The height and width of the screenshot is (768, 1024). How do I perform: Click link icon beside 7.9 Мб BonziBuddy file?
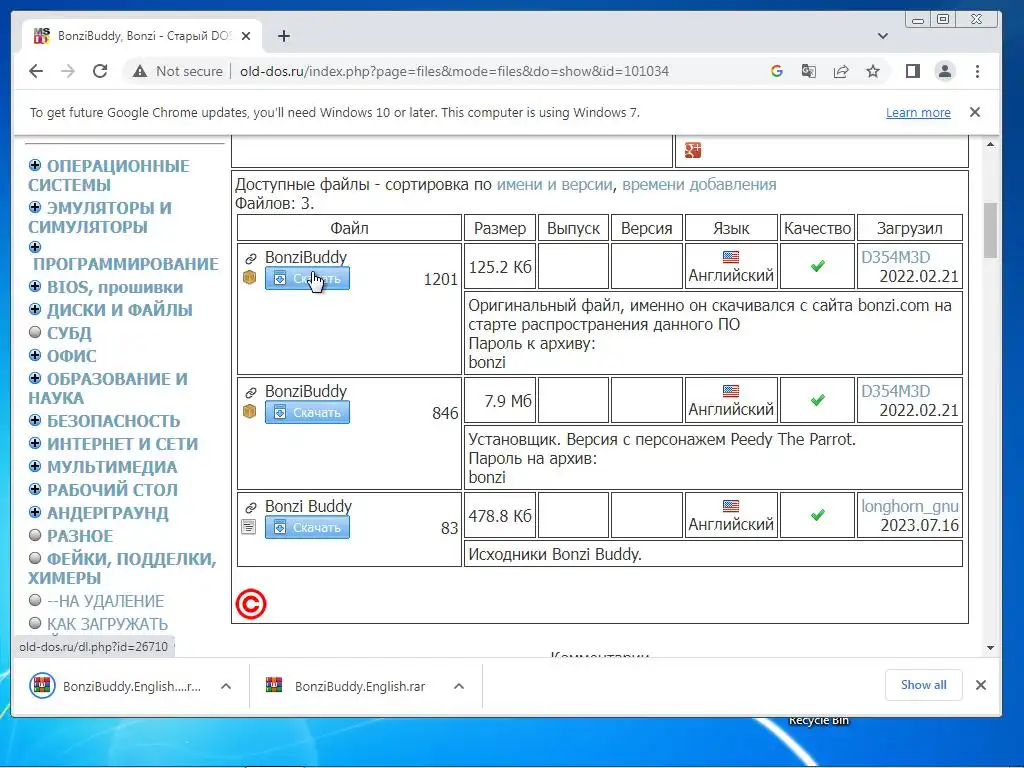coord(251,392)
